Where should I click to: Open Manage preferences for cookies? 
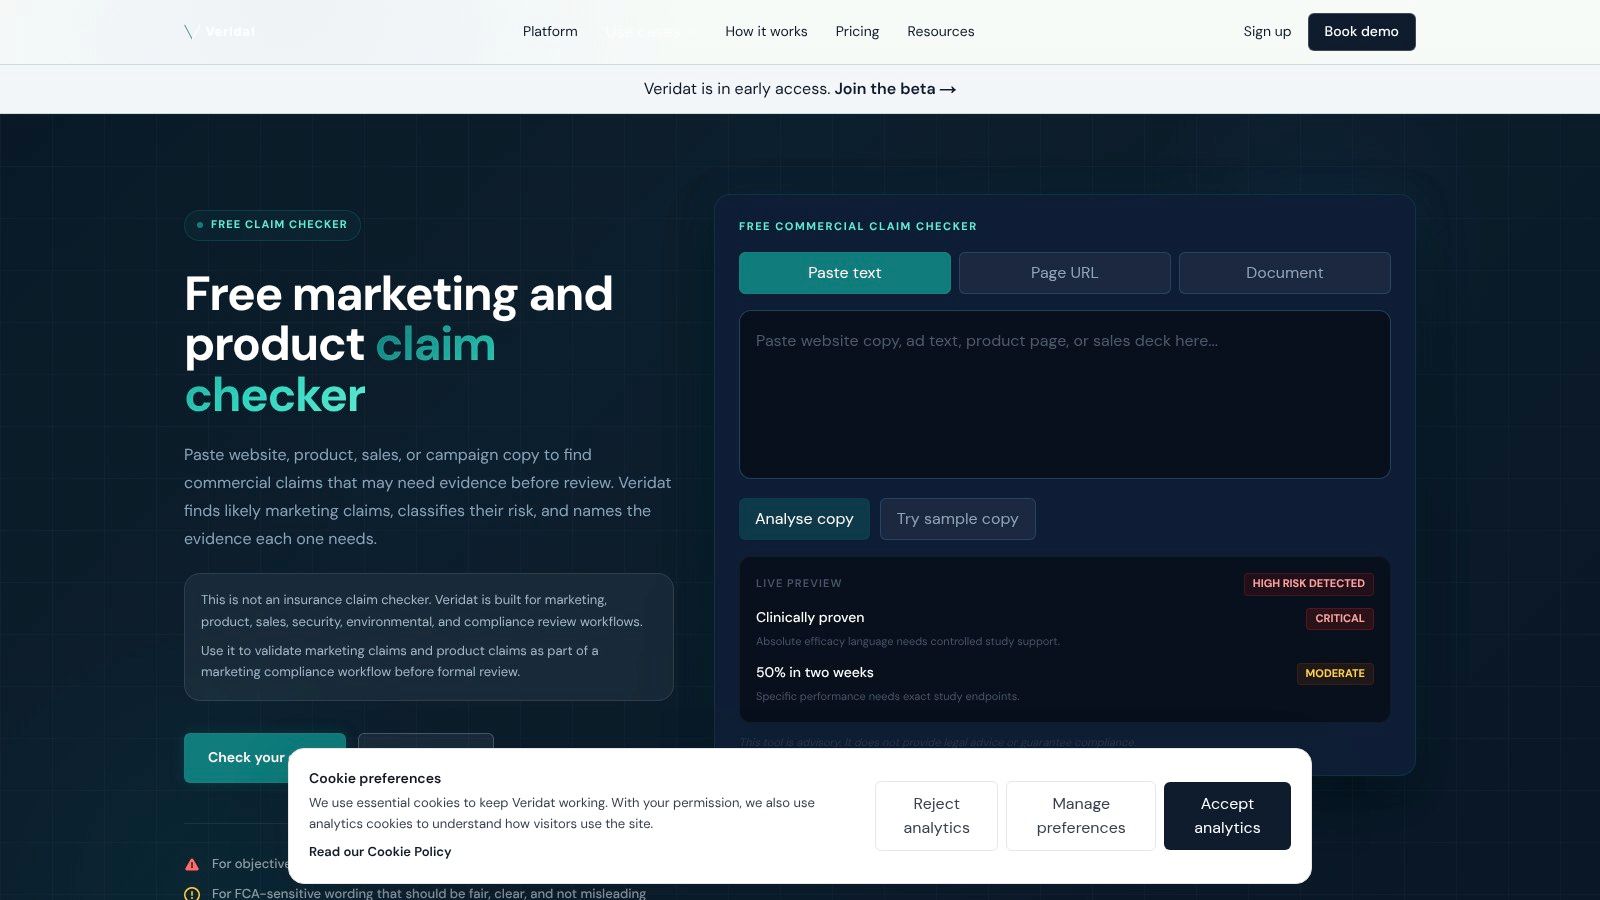(x=1081, y=816)
